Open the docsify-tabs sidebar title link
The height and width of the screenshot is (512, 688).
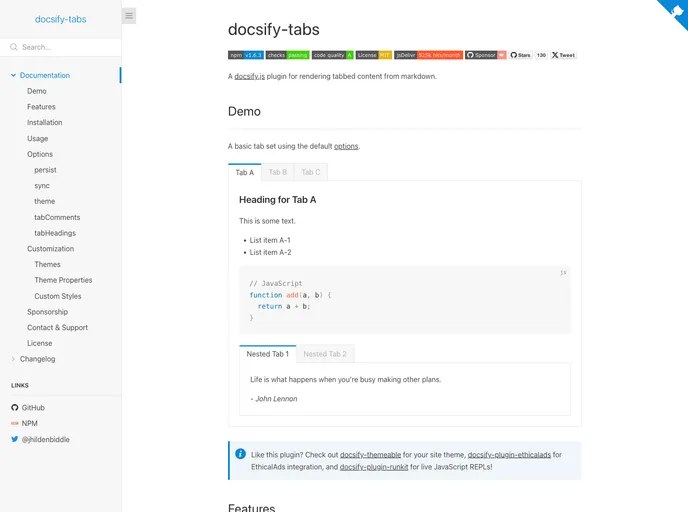(x=61, y=19)
